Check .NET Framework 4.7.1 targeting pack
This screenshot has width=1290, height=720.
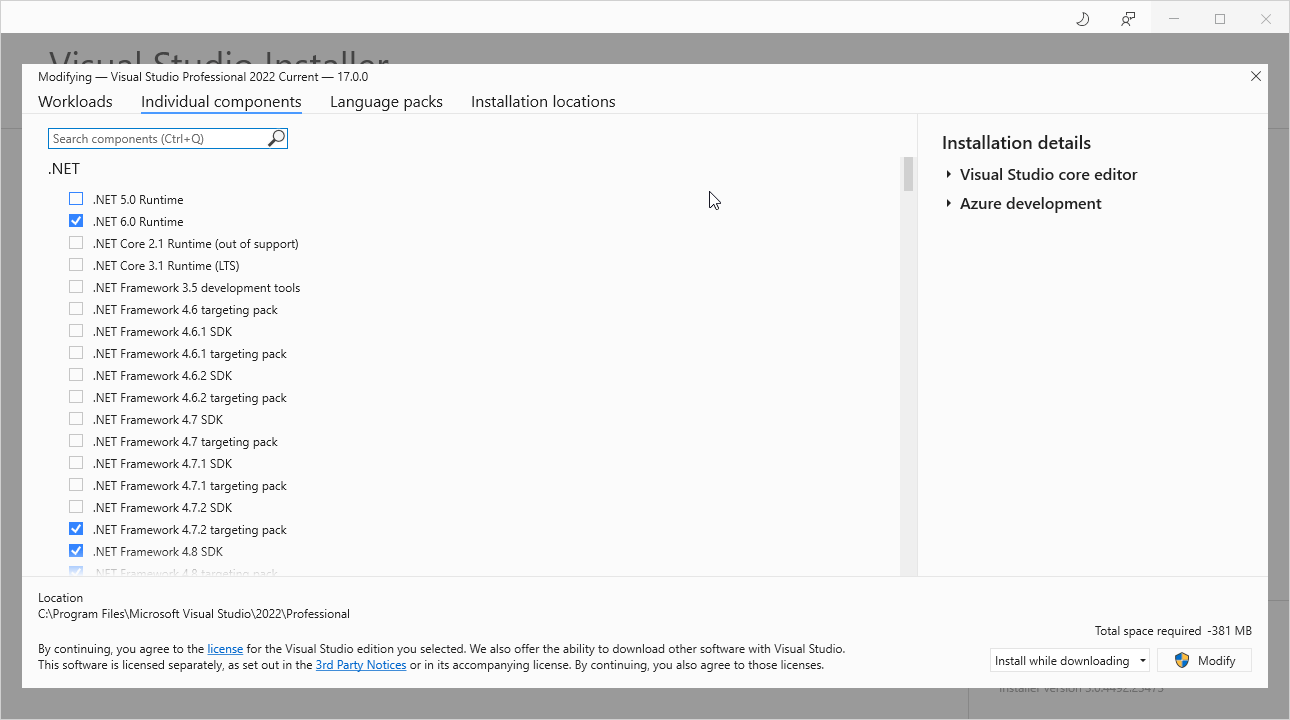76,485
